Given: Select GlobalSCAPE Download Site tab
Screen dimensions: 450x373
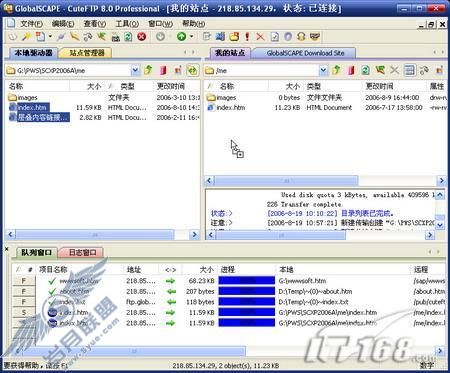Looking at the screenshot, I should [x=305, y=53].
